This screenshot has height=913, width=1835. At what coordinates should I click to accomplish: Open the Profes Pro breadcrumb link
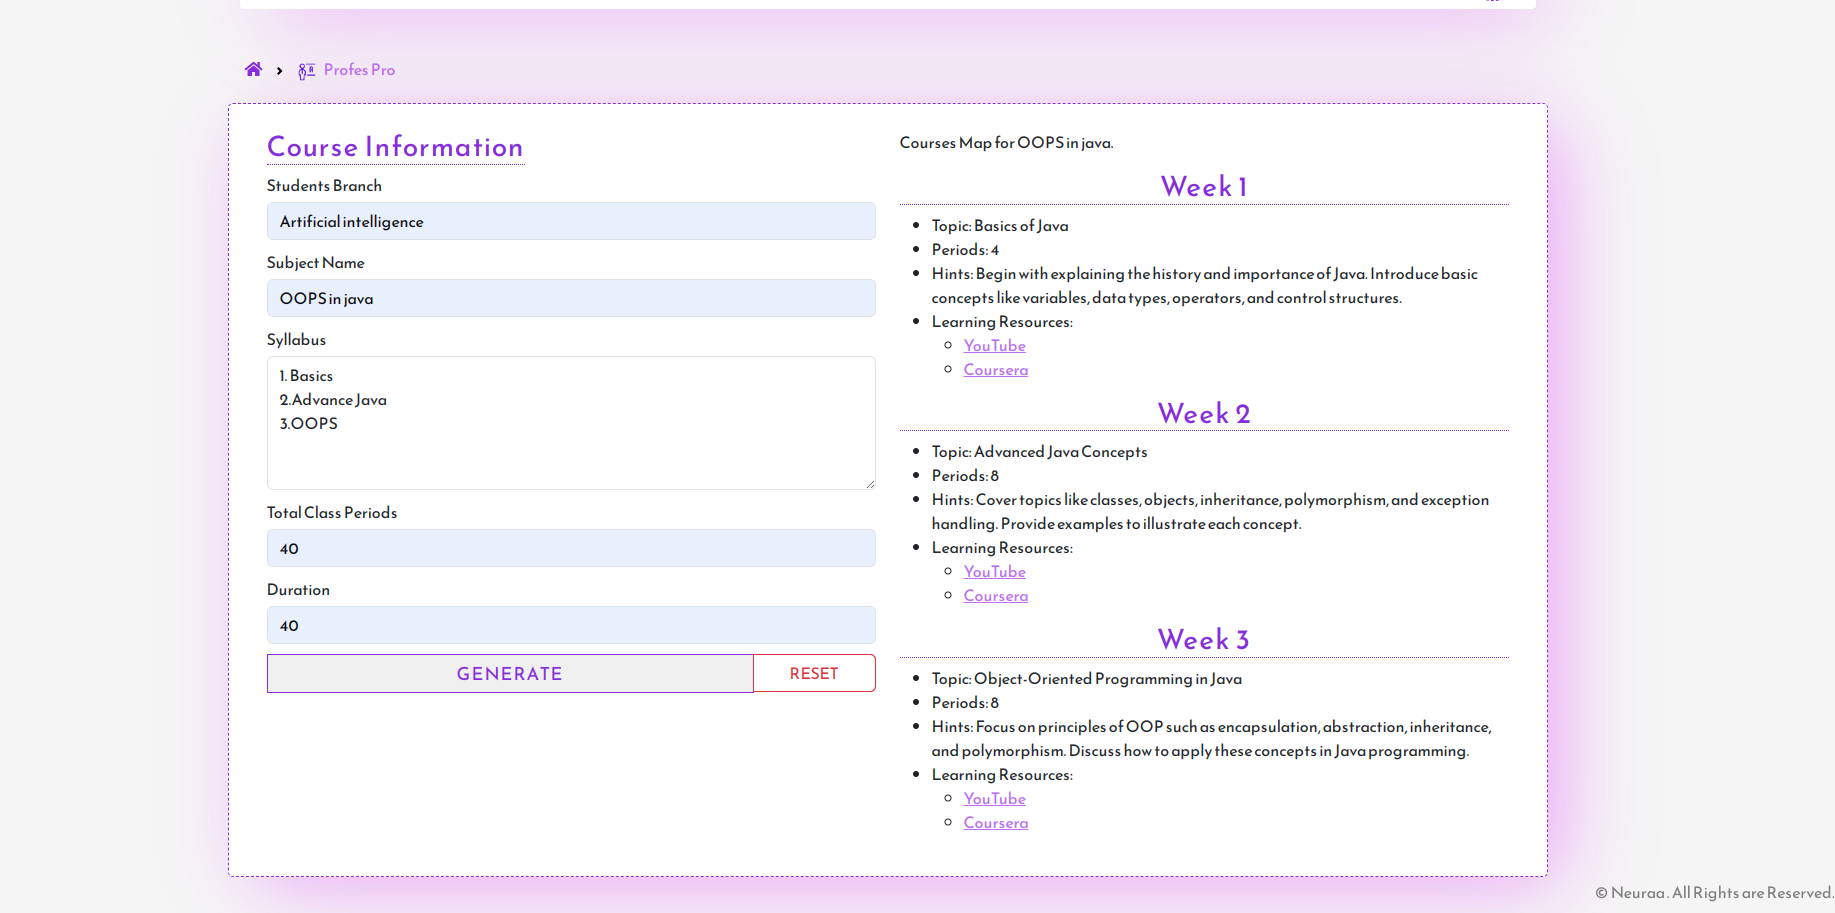pyautogui.click(x=359, y=70)
